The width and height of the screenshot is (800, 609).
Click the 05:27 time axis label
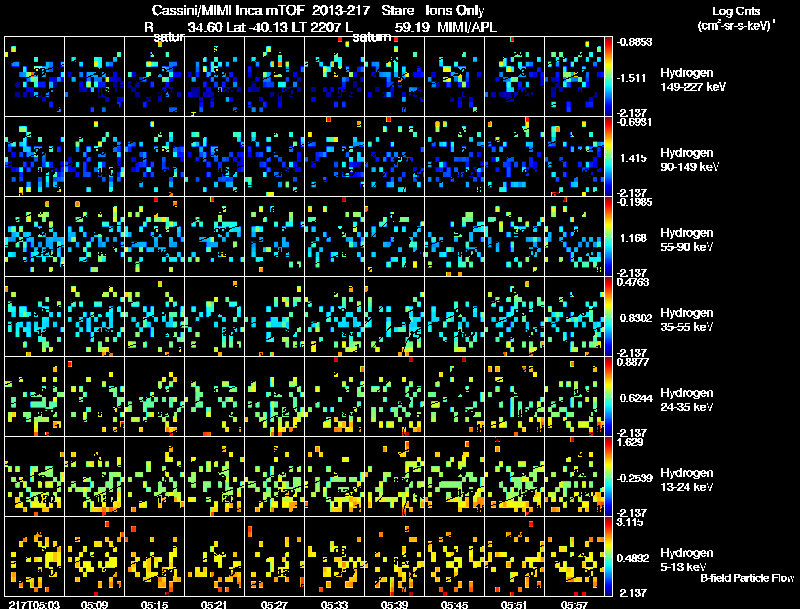point(274,604)
